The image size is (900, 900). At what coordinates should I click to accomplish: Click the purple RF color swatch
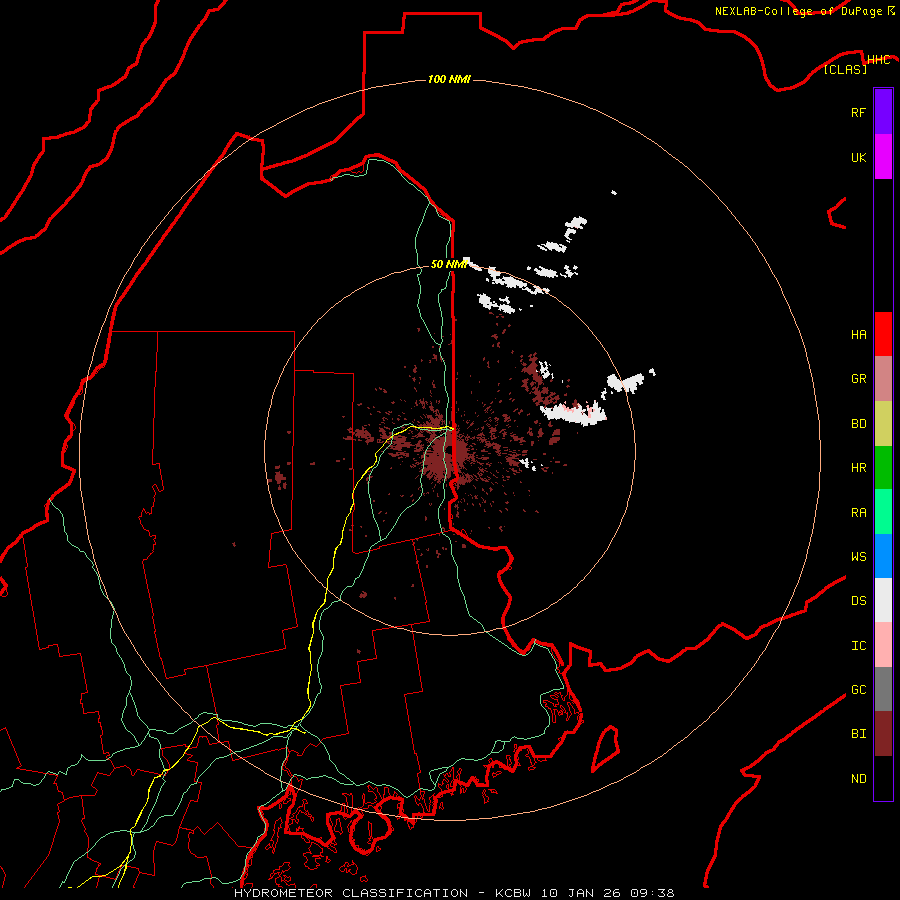(883, 112)
